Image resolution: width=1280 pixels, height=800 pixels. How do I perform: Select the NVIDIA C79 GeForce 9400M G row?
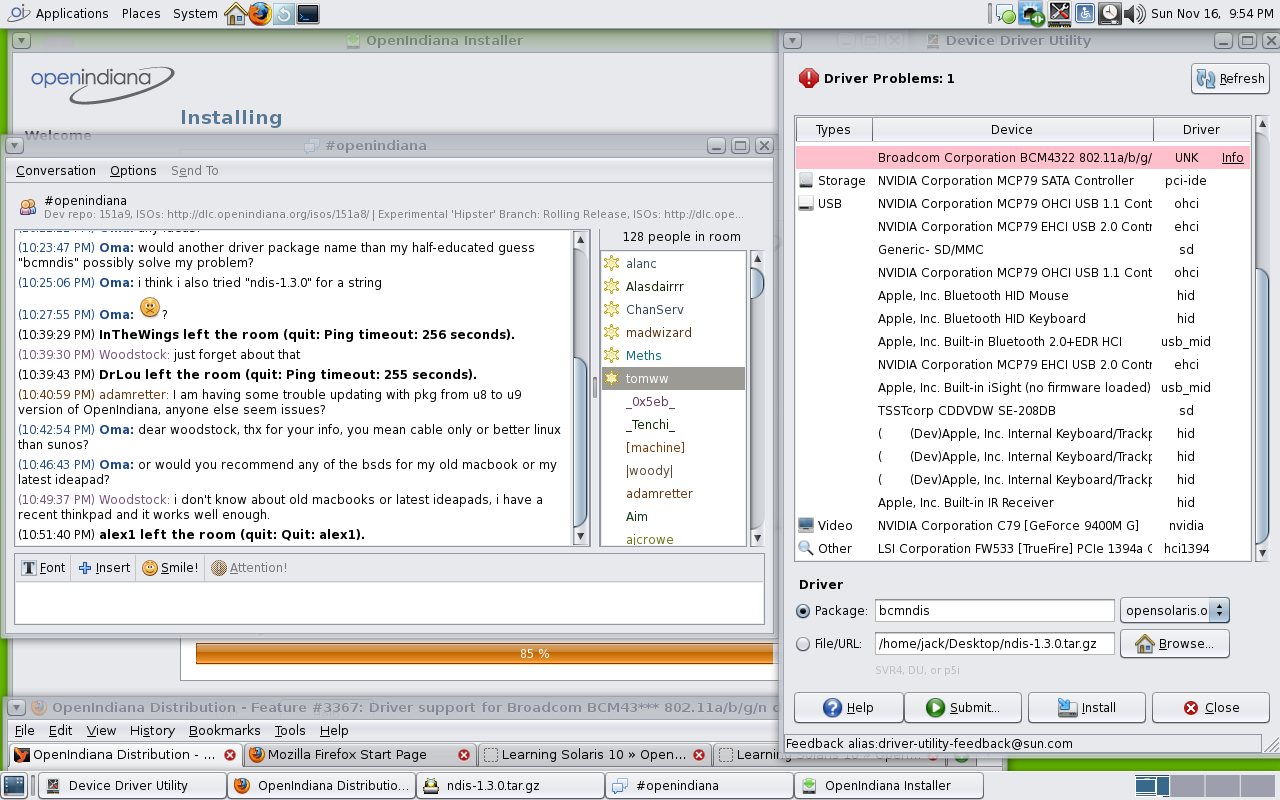[x=1023, y=526]
